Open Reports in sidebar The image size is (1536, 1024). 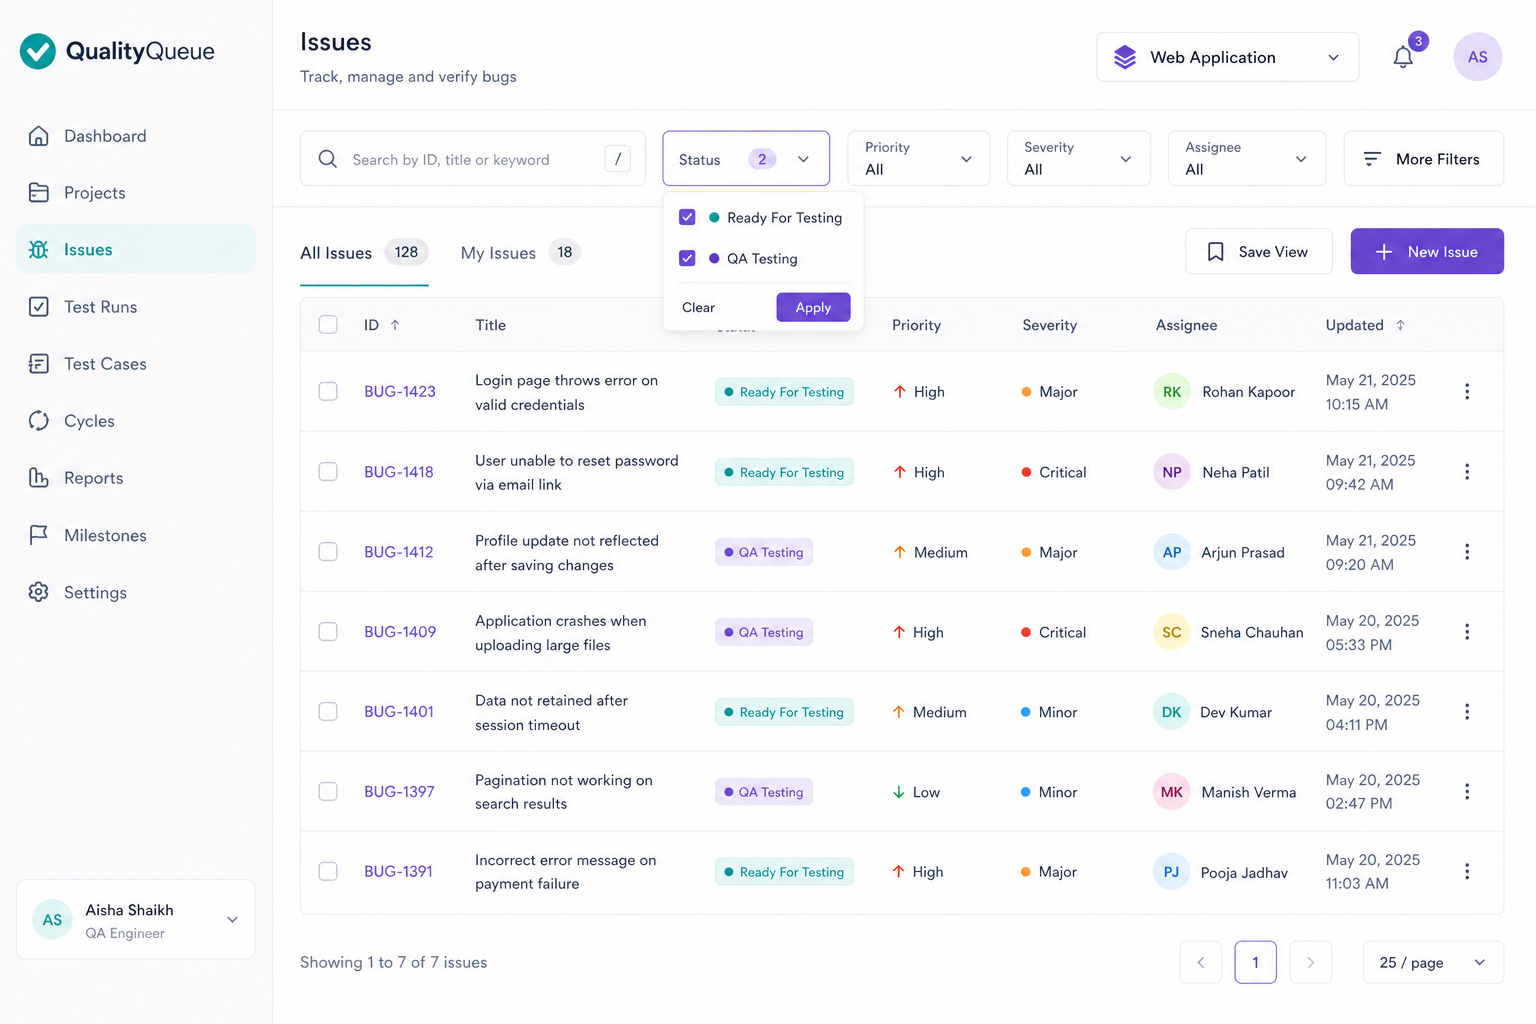coord(136,478)
